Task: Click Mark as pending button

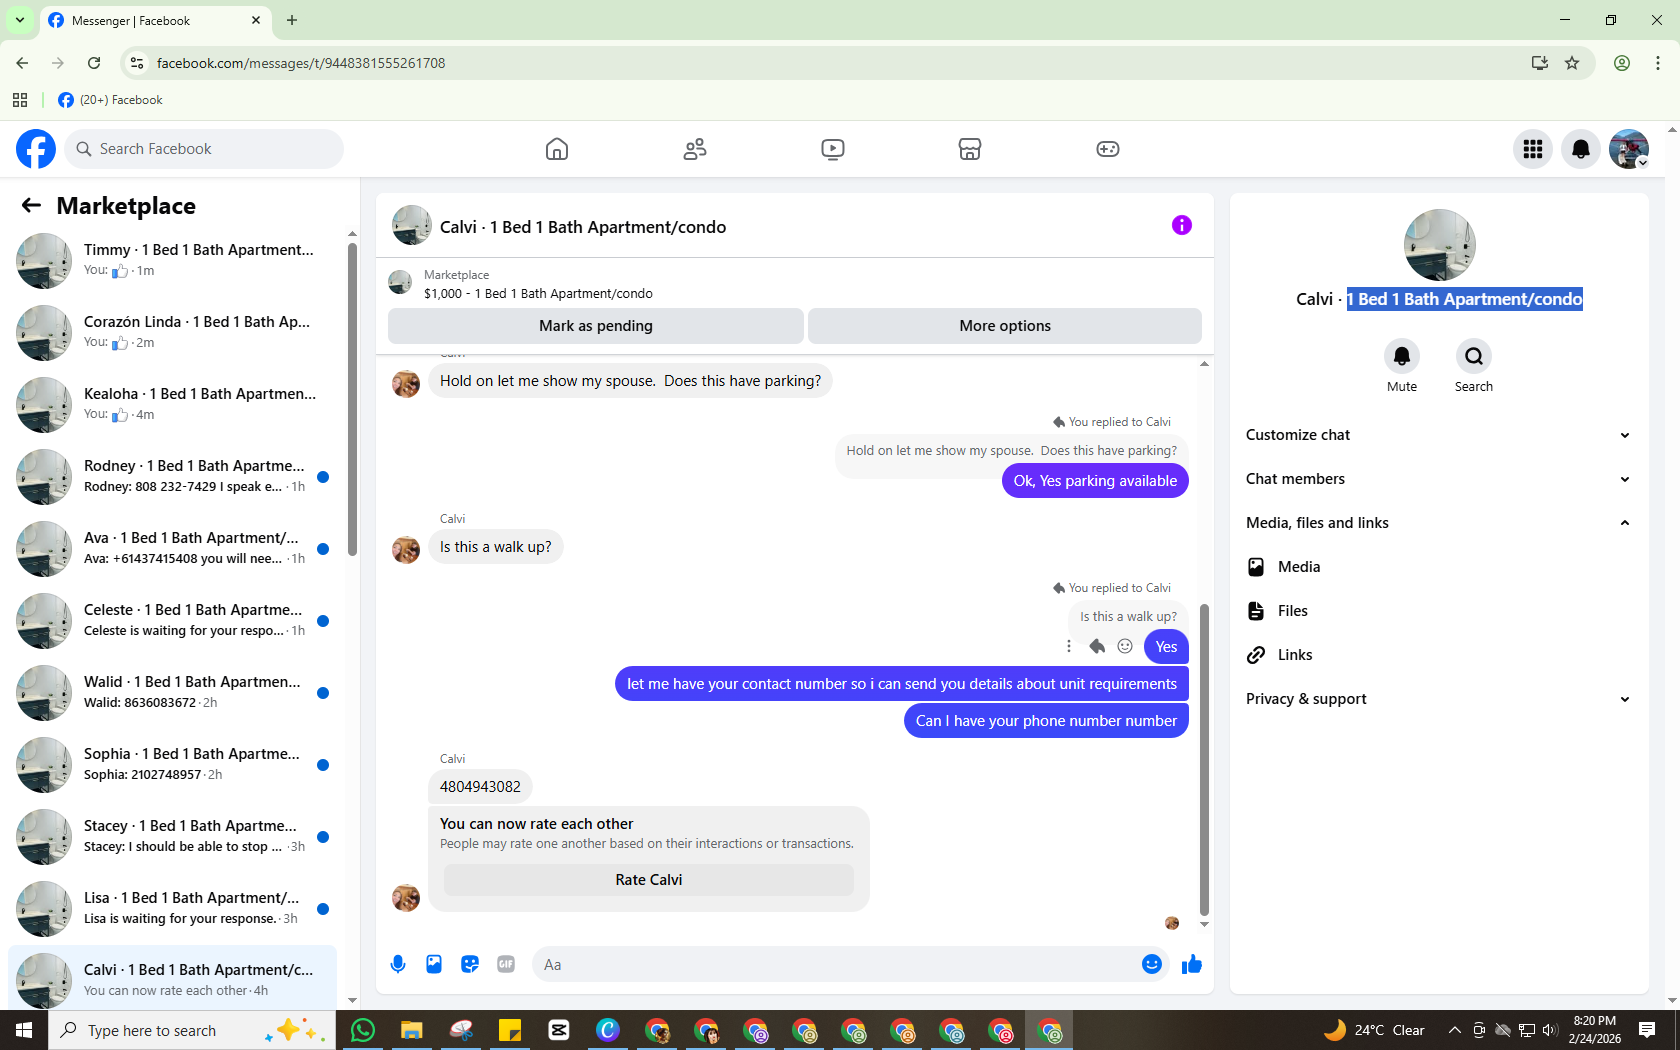Action: tap(596, 326)
